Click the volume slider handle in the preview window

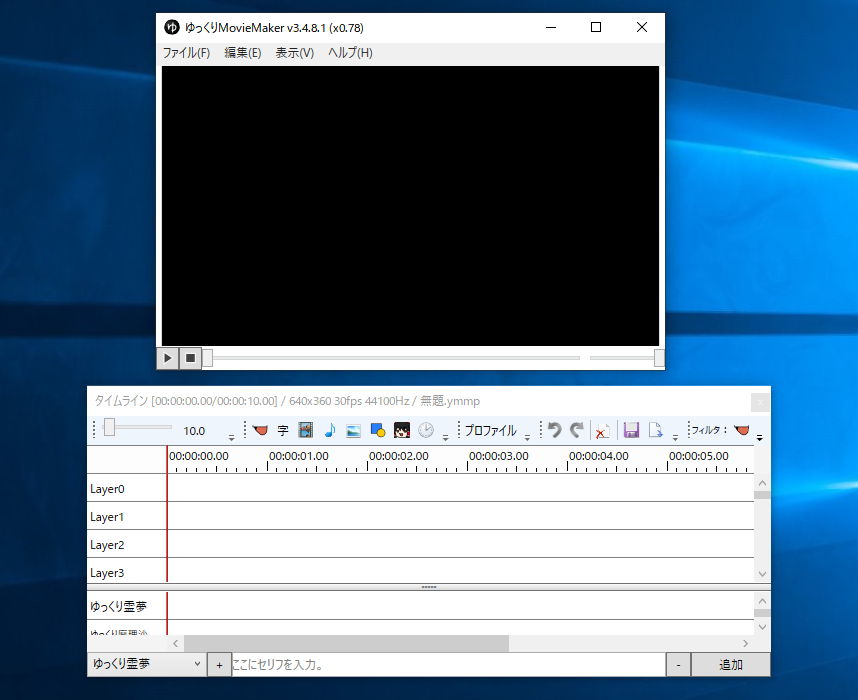(659, 358)
